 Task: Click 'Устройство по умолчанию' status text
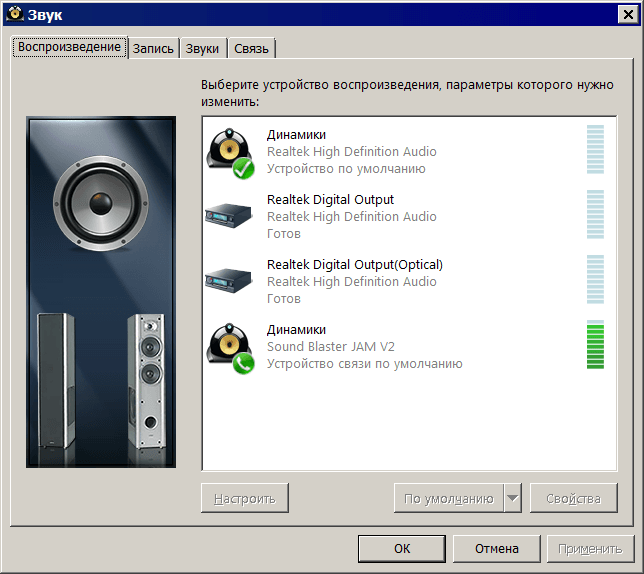[x=346, y=169]
